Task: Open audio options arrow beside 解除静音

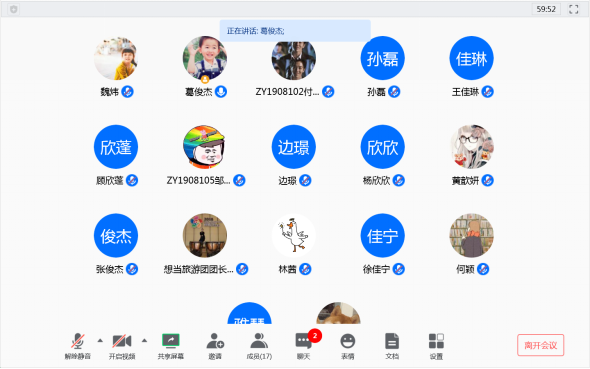Action: pyautogui.click(x=100, y=341)
